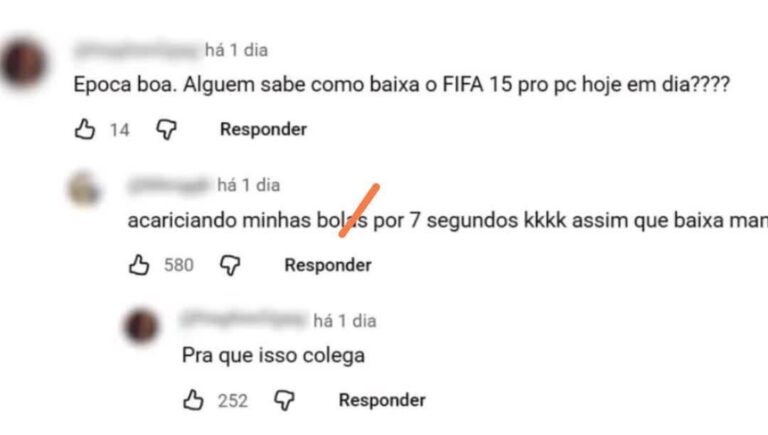Click Responder under the 580-likes comment
The image size is (768, 435).
coord(328,265)
